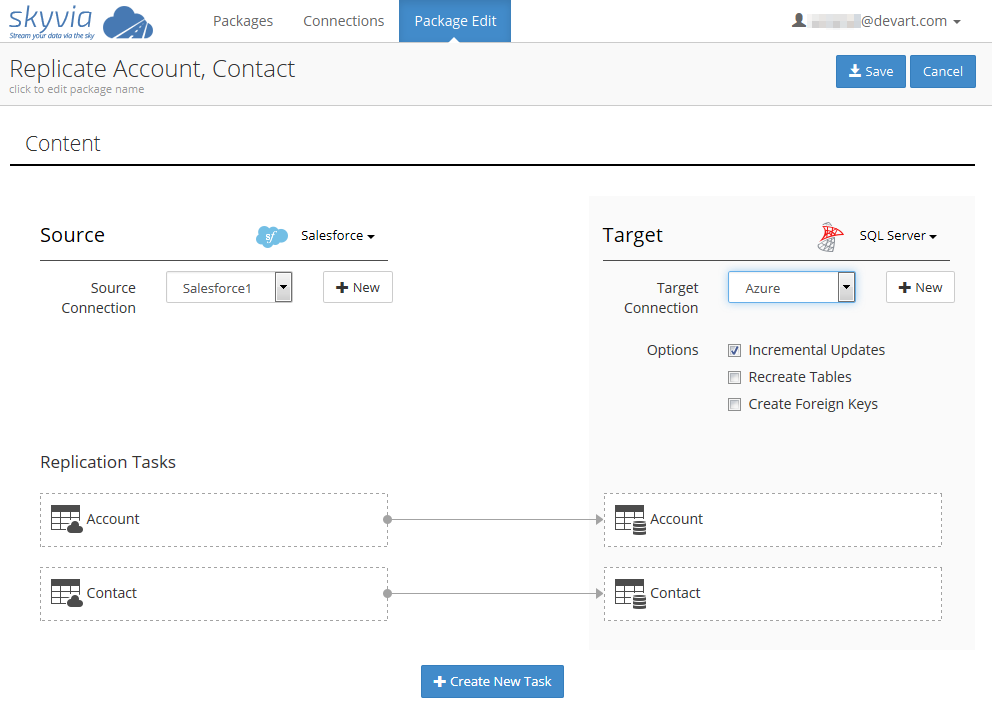
Task: Click the target Account database table icon
Action: pyautogui.click(x=630, y=519)
